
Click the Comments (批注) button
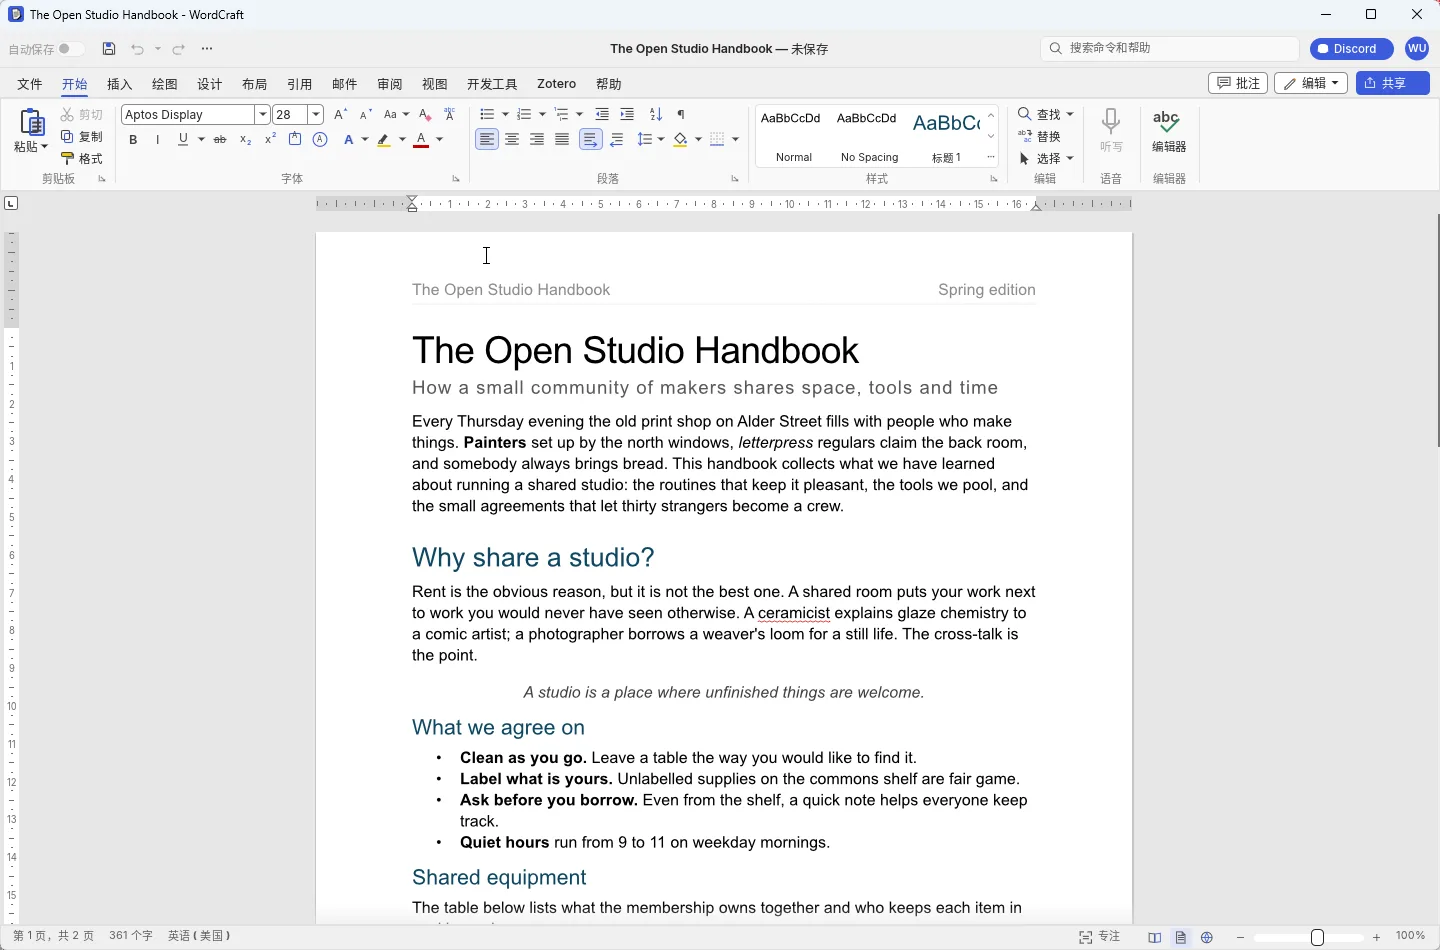(1239, 83)
